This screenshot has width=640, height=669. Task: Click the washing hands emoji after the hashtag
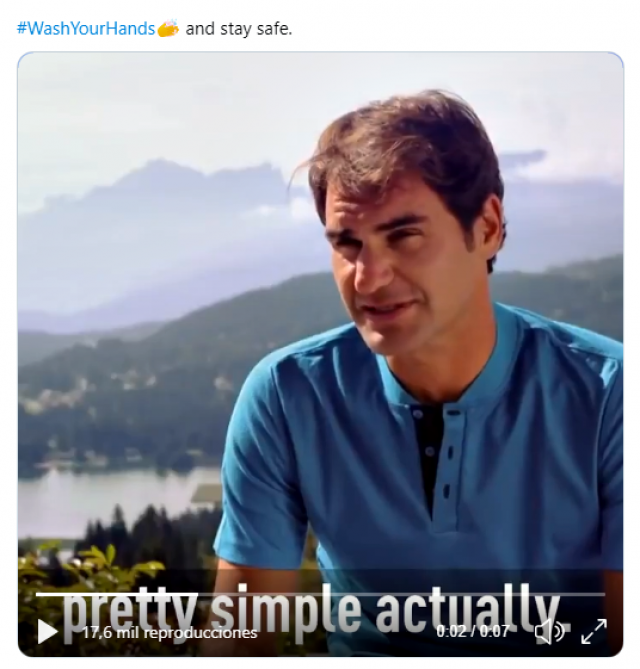coord(169,28)
